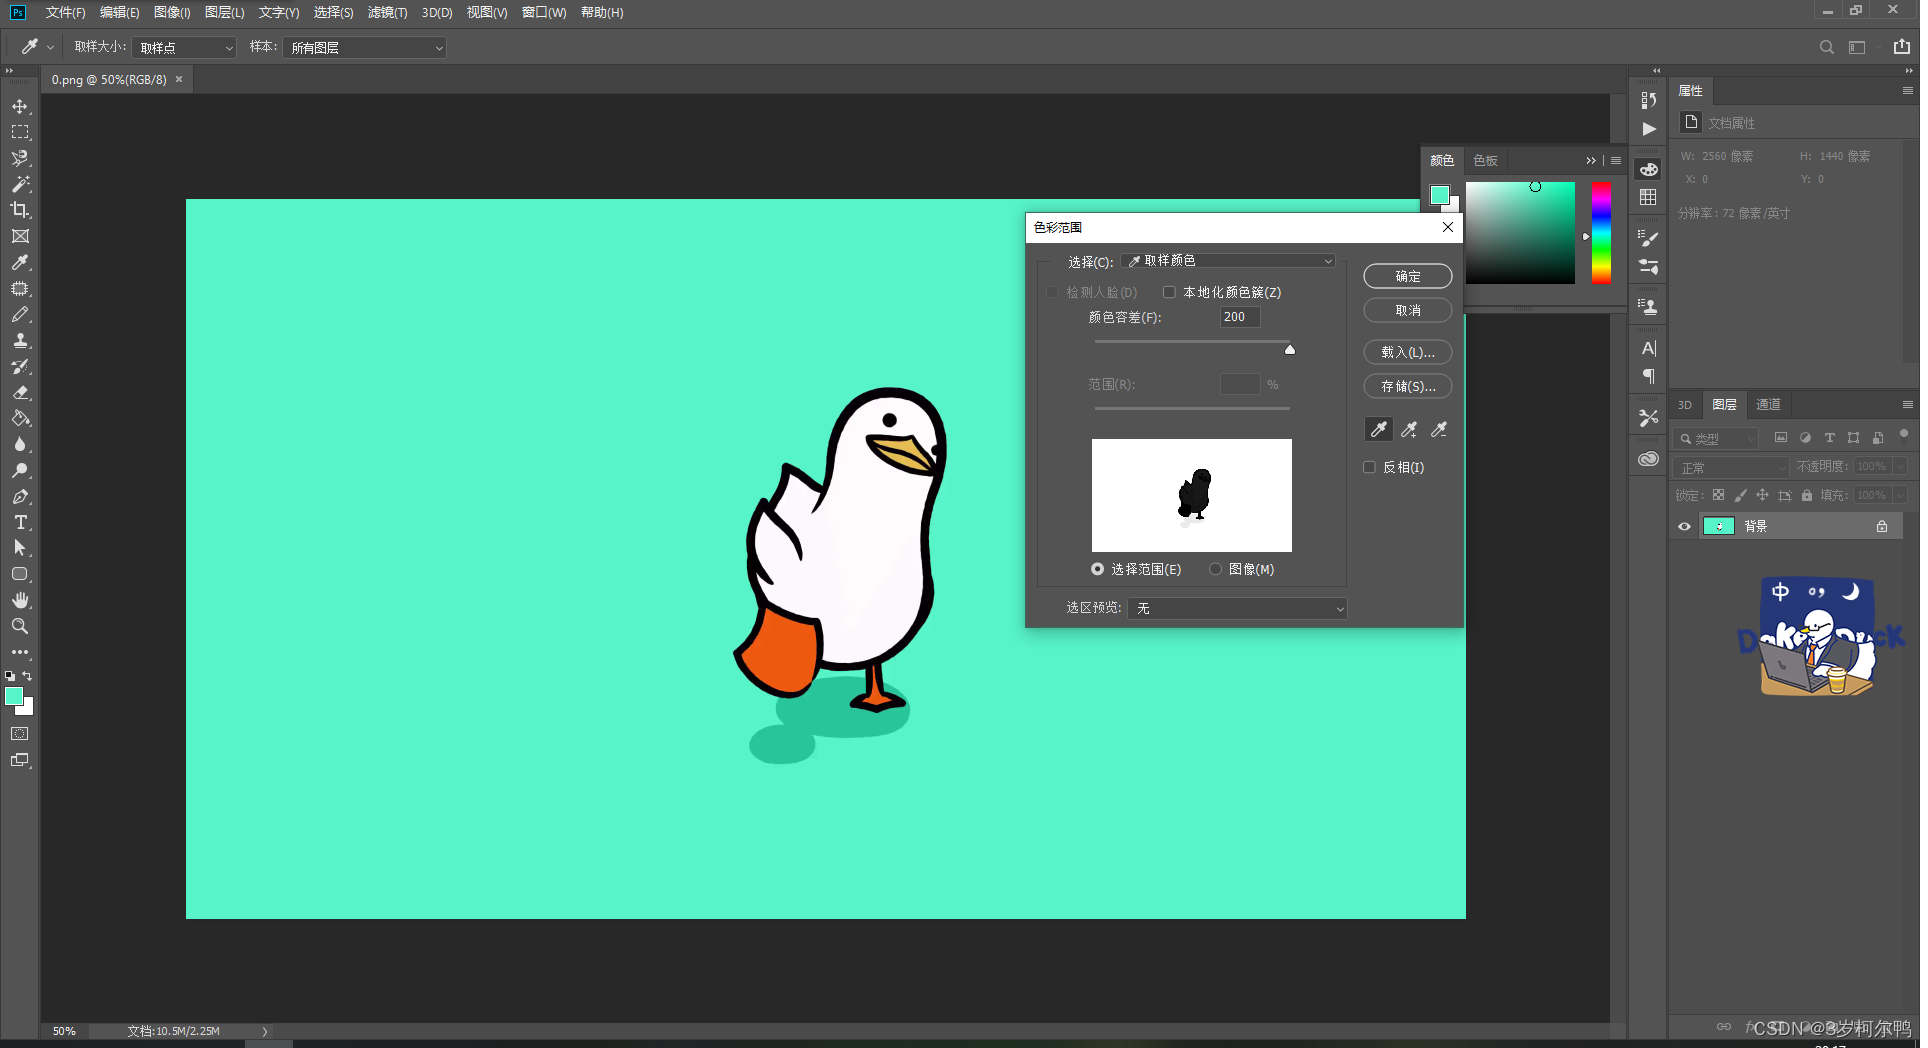Open the Share icon in options bar
1928x1048 pixels.
(x=1902, y=47)
